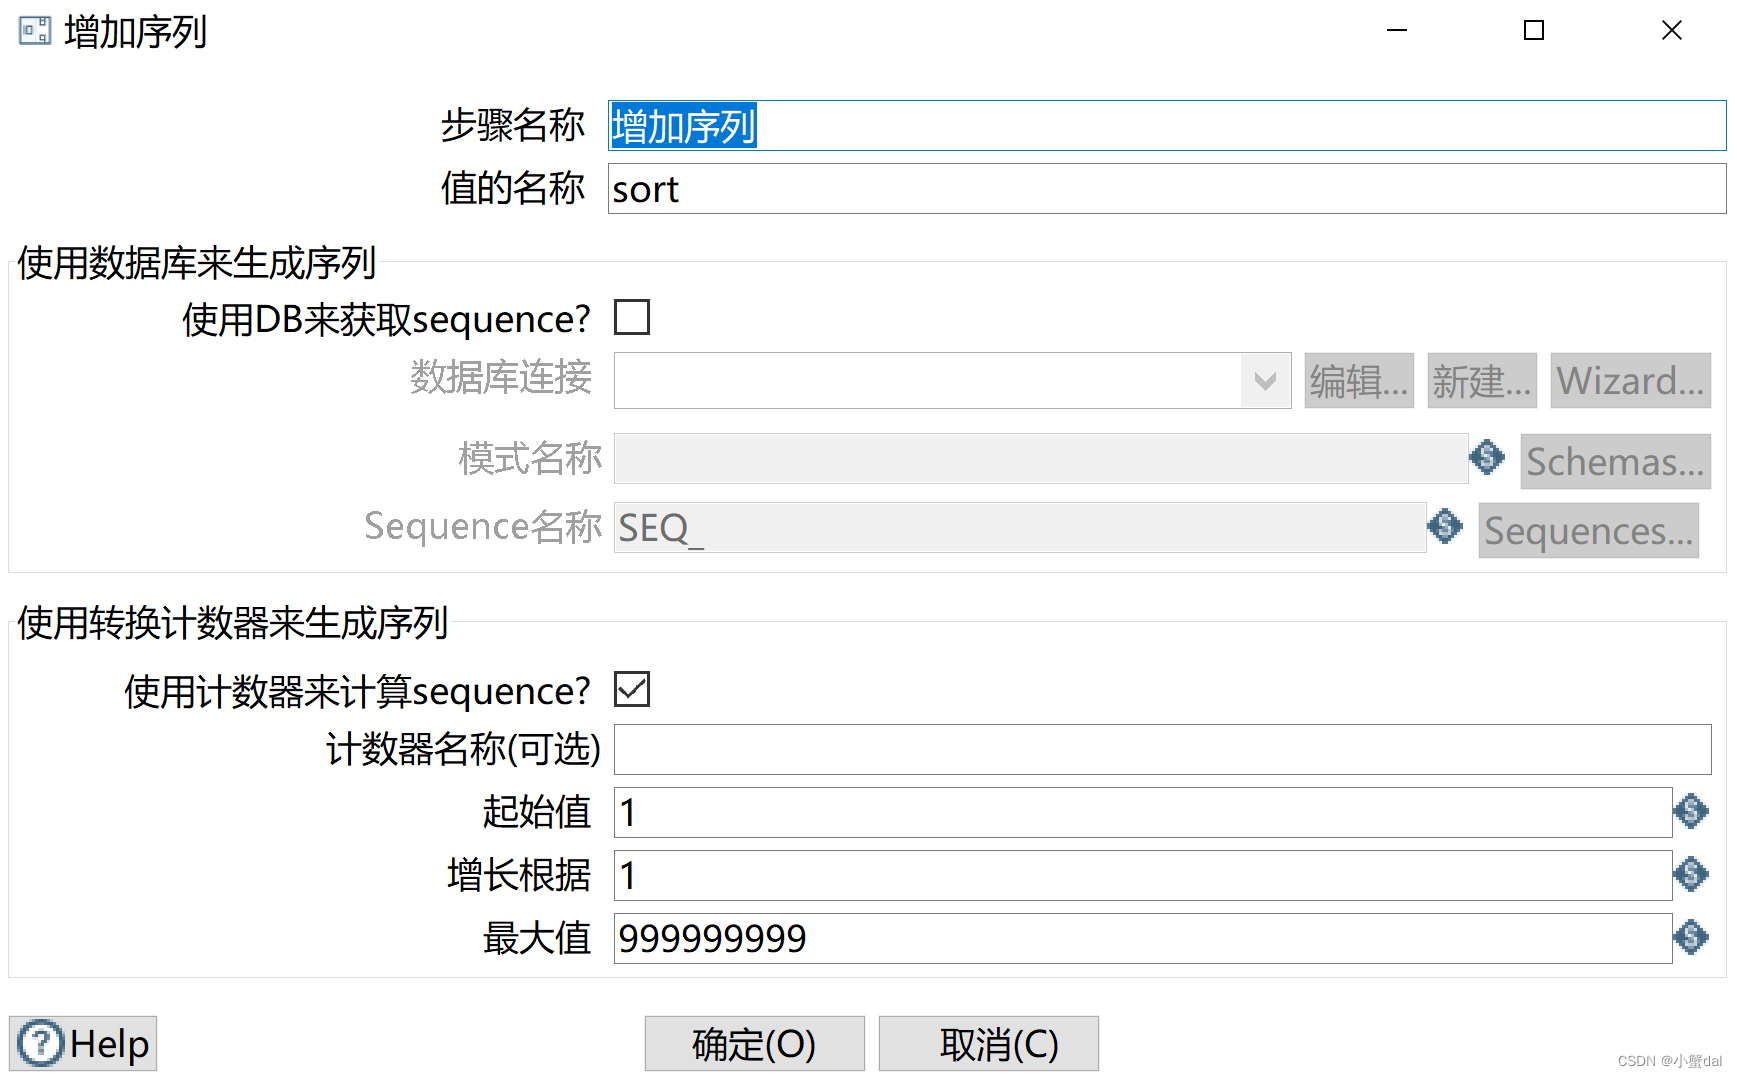Screen dimensions: 1737x1078
Task: Click the 模式名称 input field
Action: click(1041, 459)
